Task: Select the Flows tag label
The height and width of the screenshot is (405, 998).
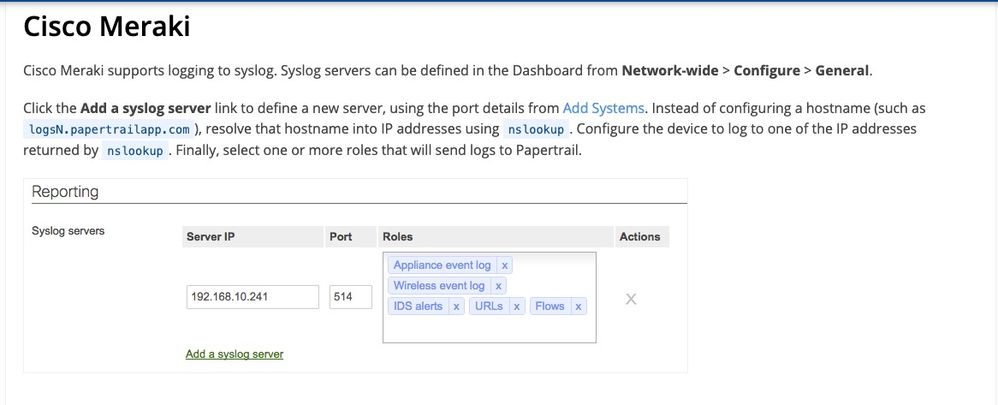Action: point(550,306)
